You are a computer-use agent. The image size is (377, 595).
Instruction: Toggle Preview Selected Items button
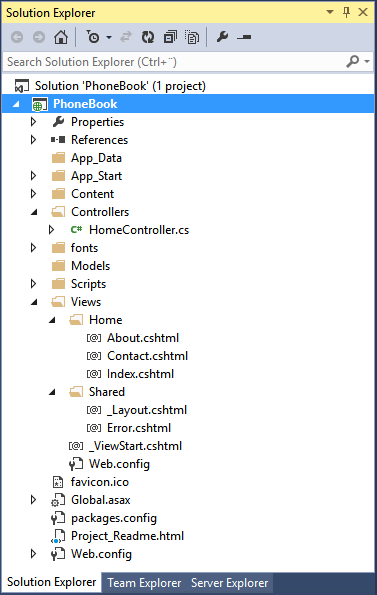tap(244, 37)
